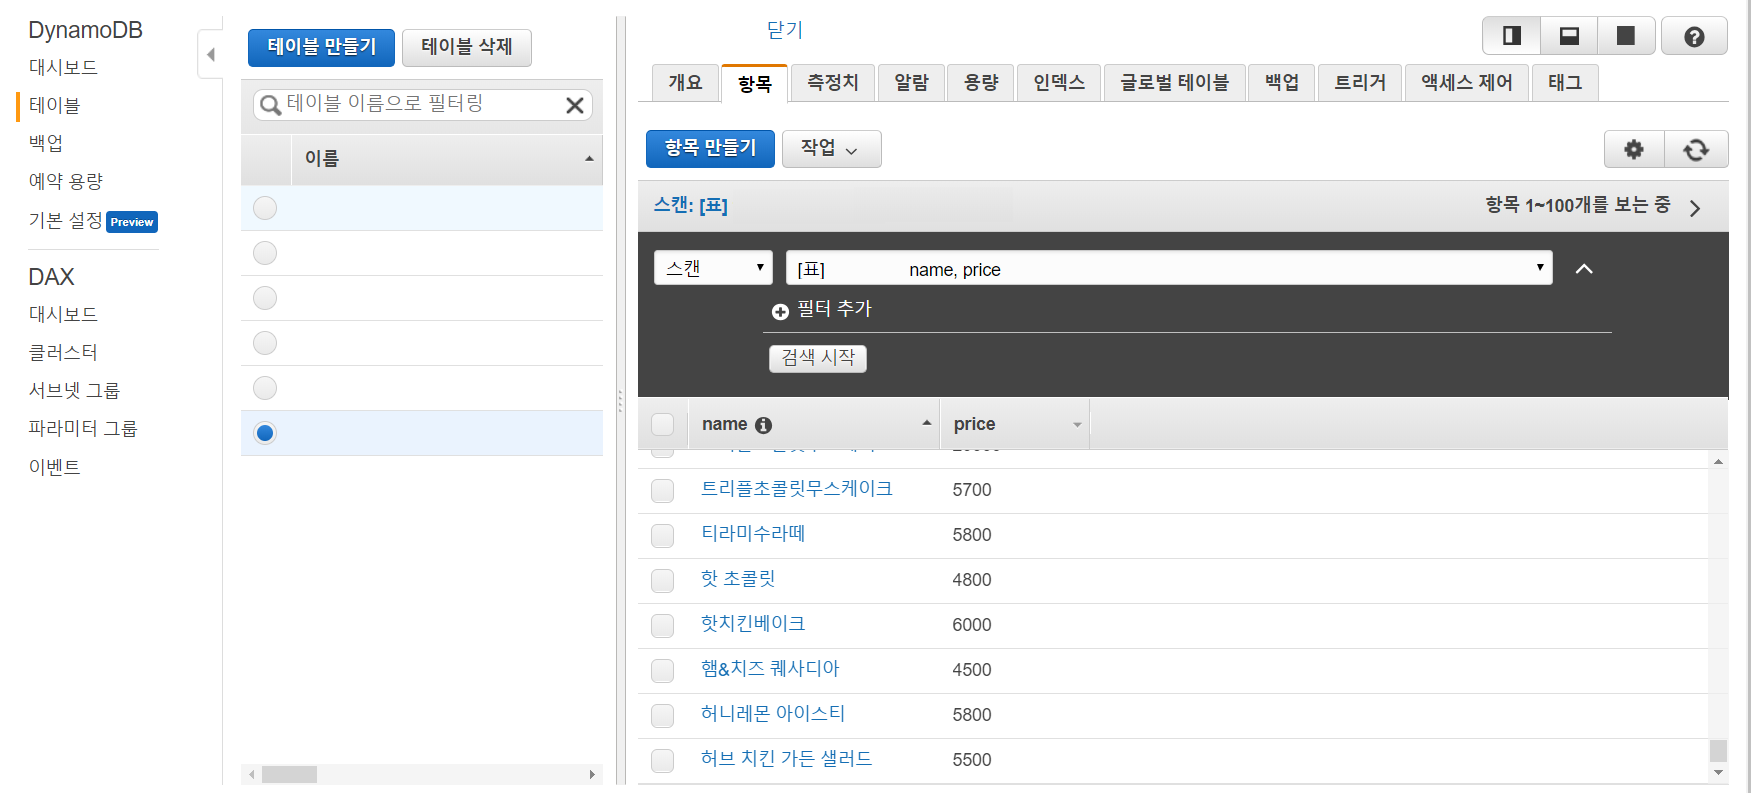Open the 스캔 type dropdown

coord(713,268)
